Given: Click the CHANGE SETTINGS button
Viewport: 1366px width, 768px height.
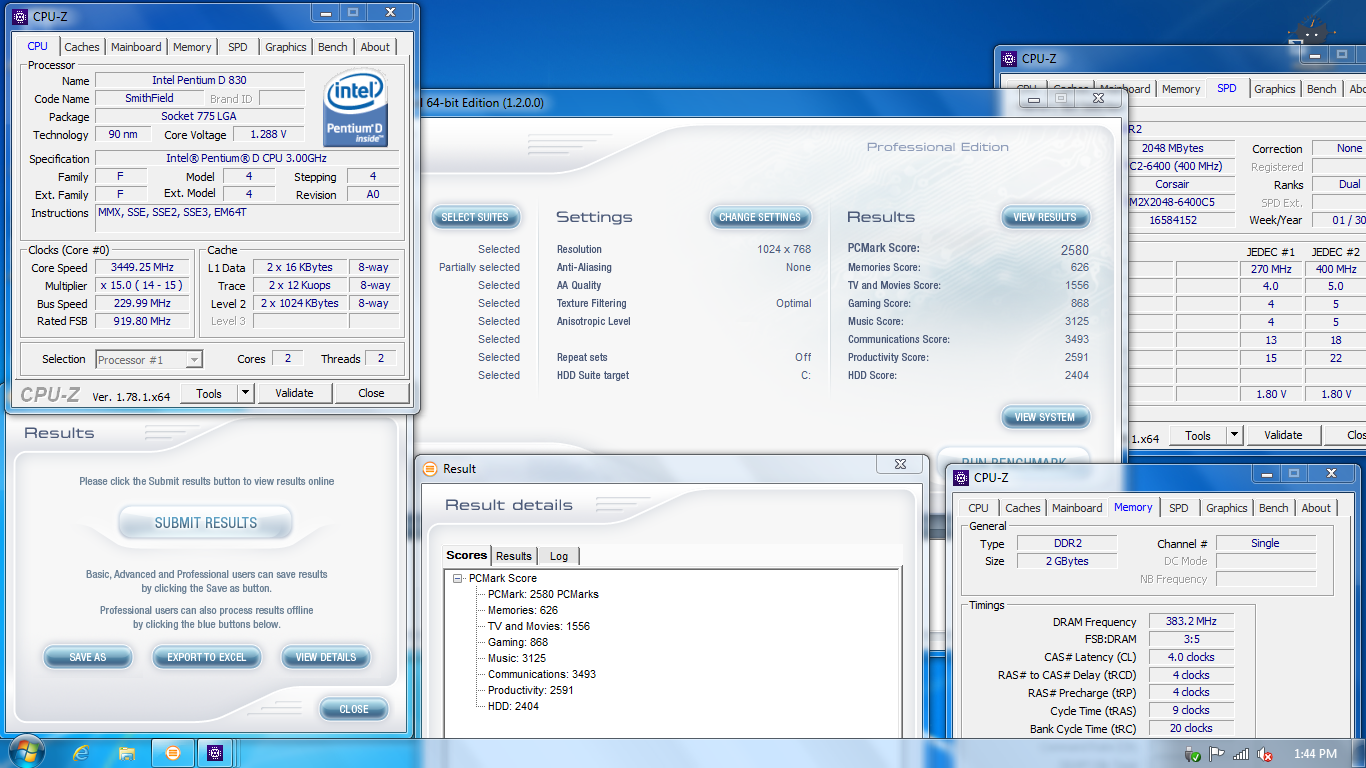Looking at the screenshot, I should [x=760, y=217].
